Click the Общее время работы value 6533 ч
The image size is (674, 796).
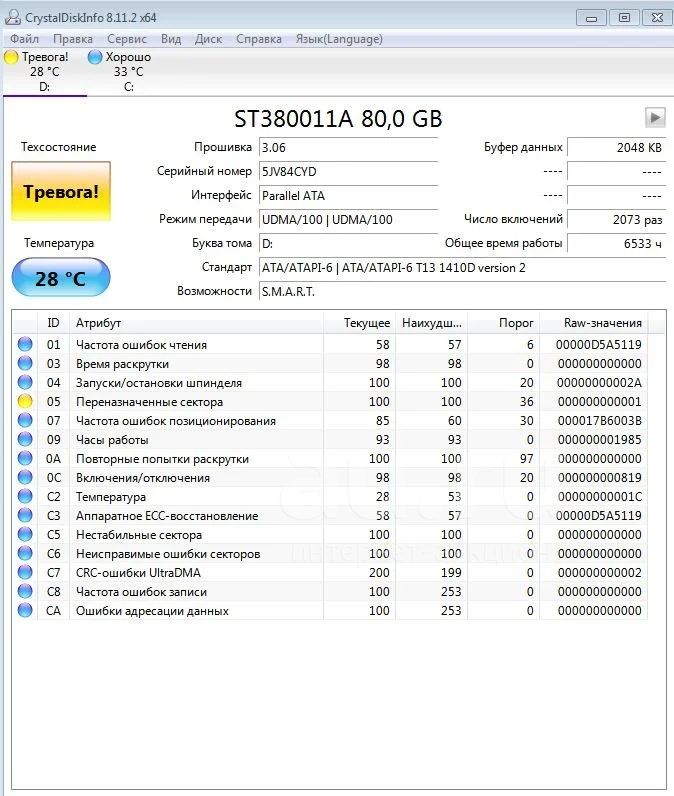pos(617,243)
